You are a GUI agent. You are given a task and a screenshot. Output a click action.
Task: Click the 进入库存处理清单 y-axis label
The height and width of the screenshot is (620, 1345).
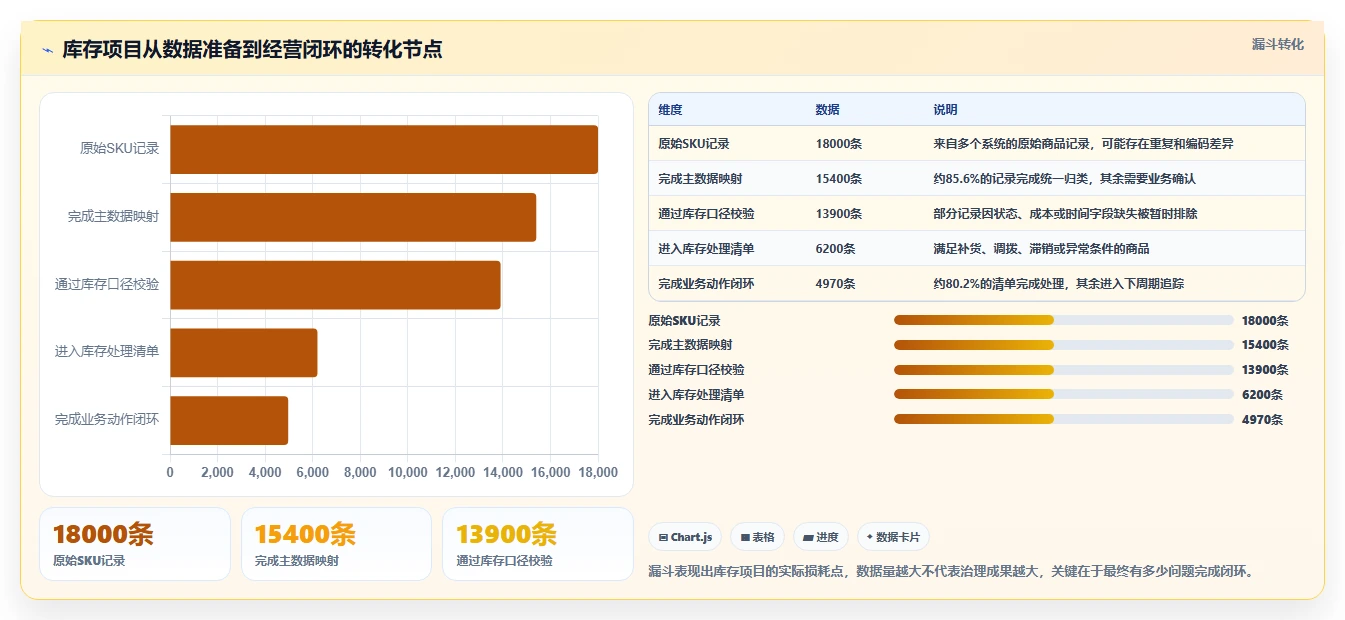click(x=107, y=353)
